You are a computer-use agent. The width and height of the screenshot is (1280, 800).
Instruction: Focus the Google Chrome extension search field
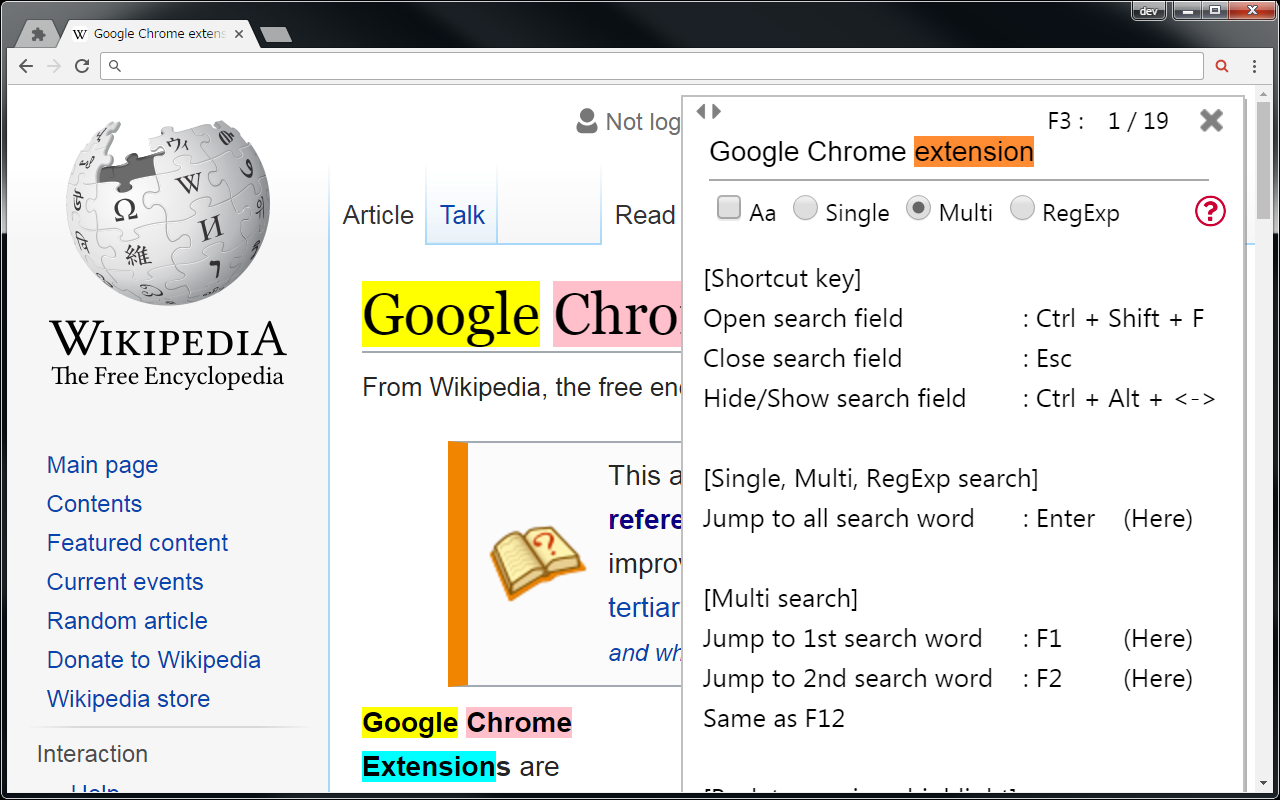(x=958, y=153)
